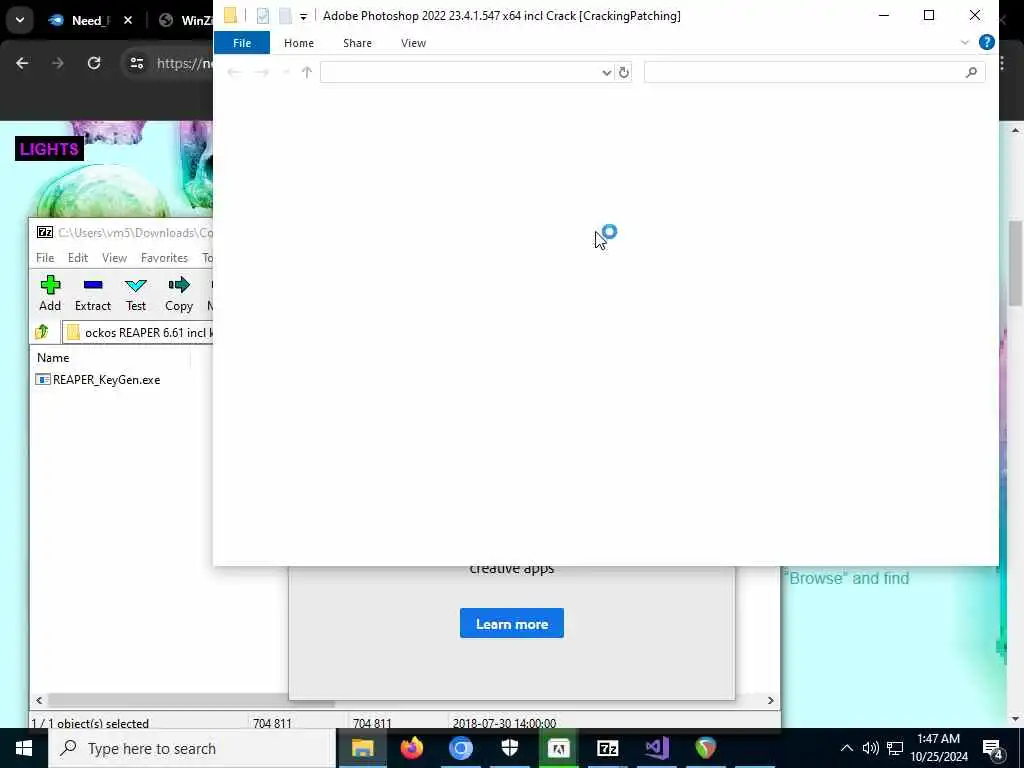Click the folder icon in Explorer title bar
This screenshot has width=1024, height=768.
point(231,15)
